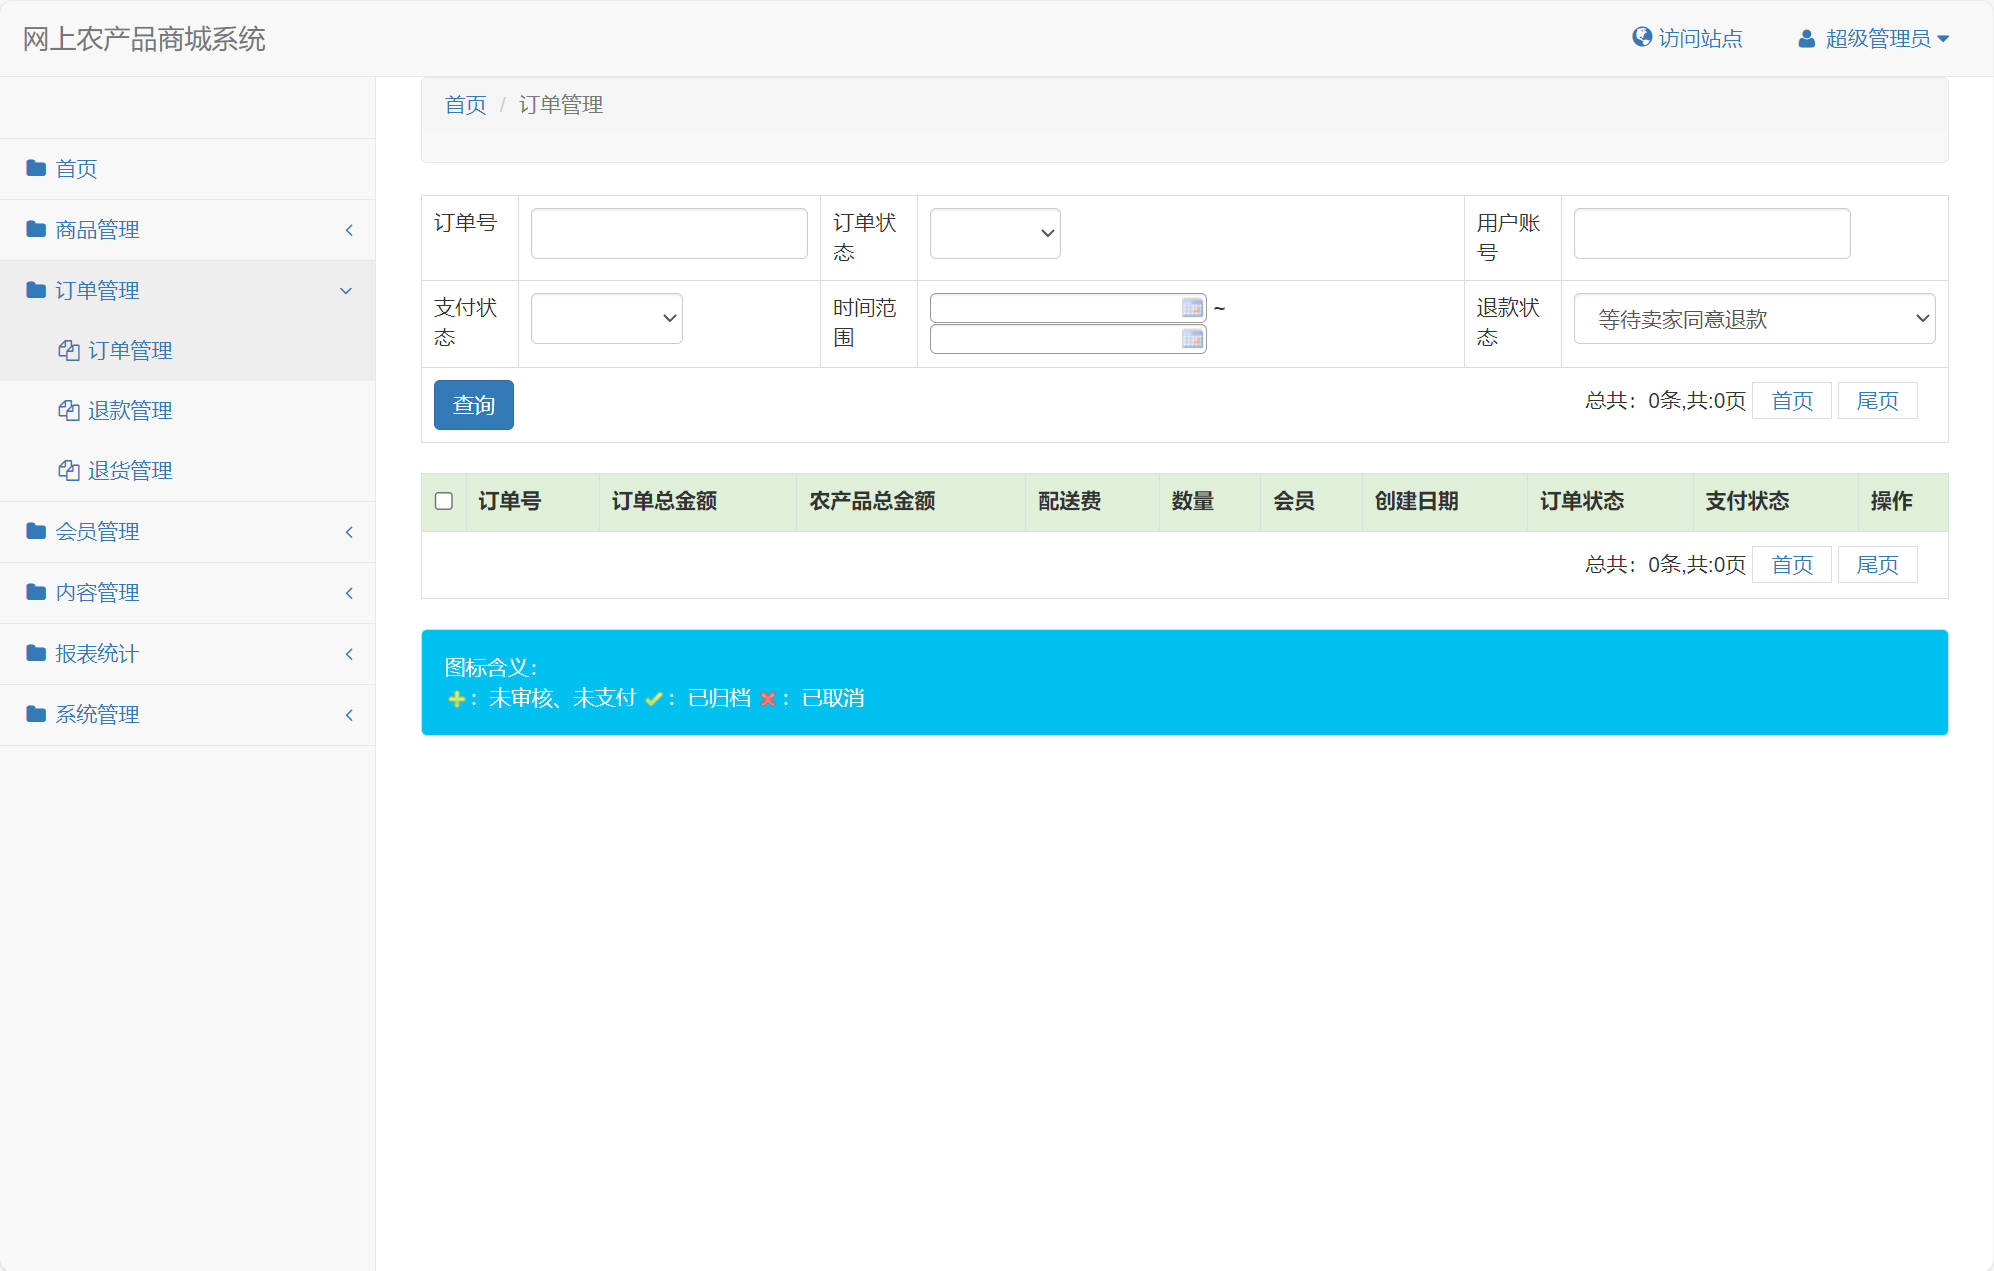Viewport: 1994px width, 1271px height.
Task: Click inside the 订单号 input field
Action: [668, 232]
